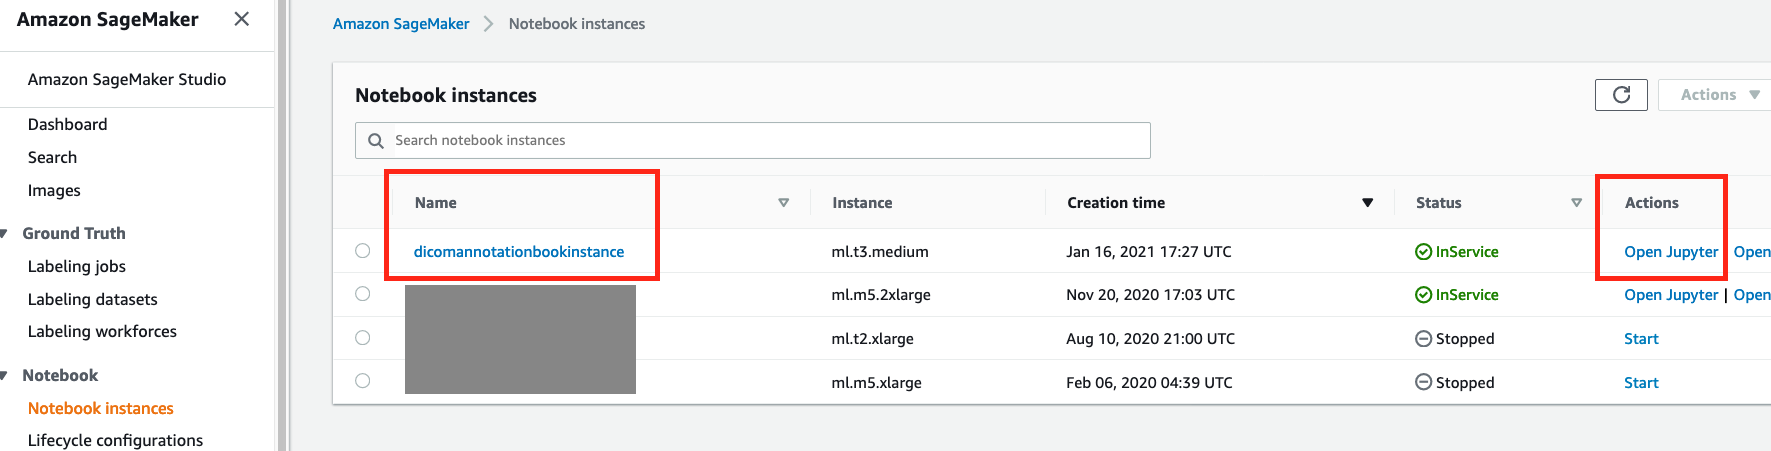Sort by Creation time column arrow

tap(1367, 203)
